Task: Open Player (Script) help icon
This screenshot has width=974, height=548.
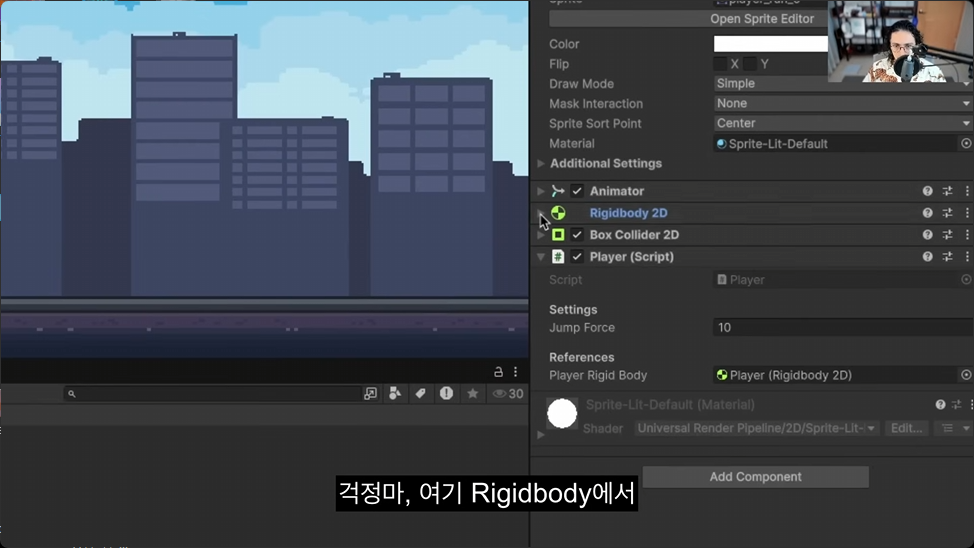Action: point(927,257)
